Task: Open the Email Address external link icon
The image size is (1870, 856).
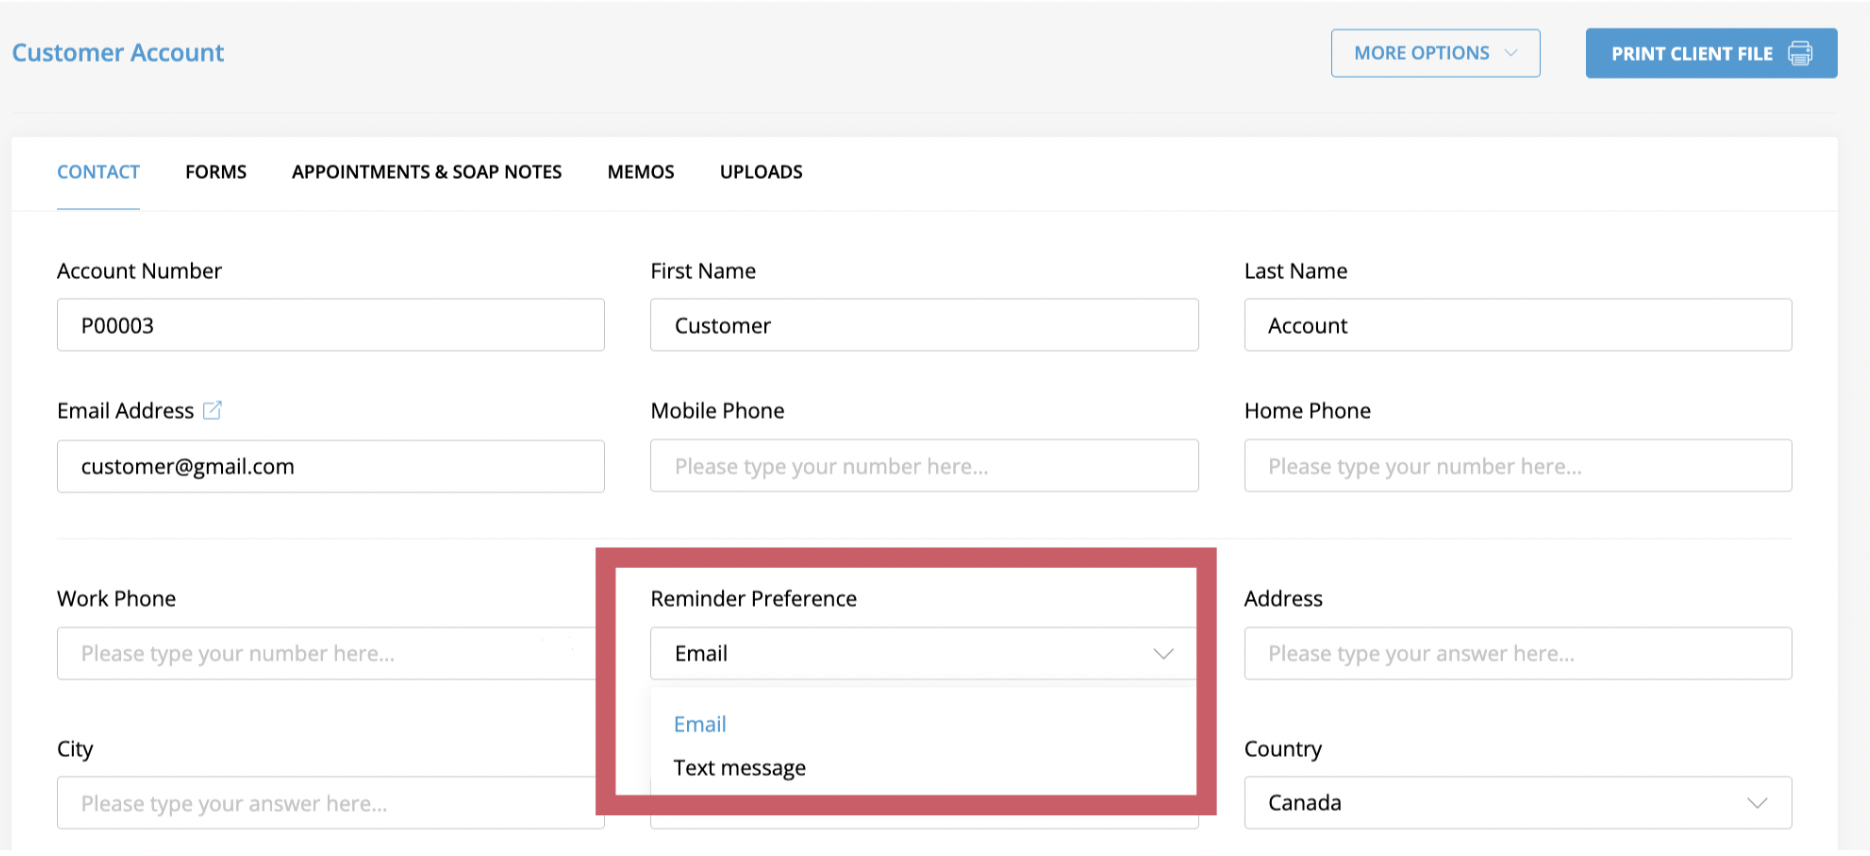Action: pos(212,410)
